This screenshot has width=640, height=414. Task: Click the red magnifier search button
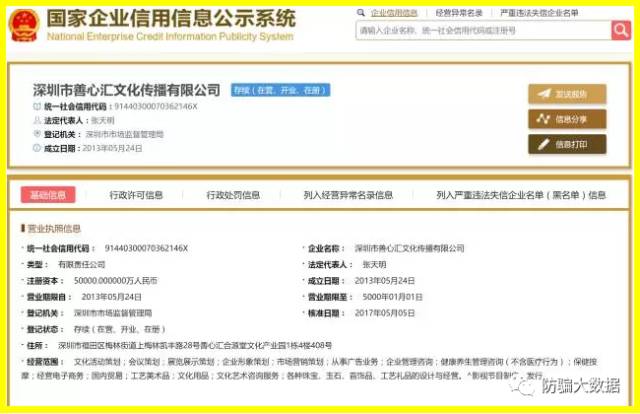621,30
